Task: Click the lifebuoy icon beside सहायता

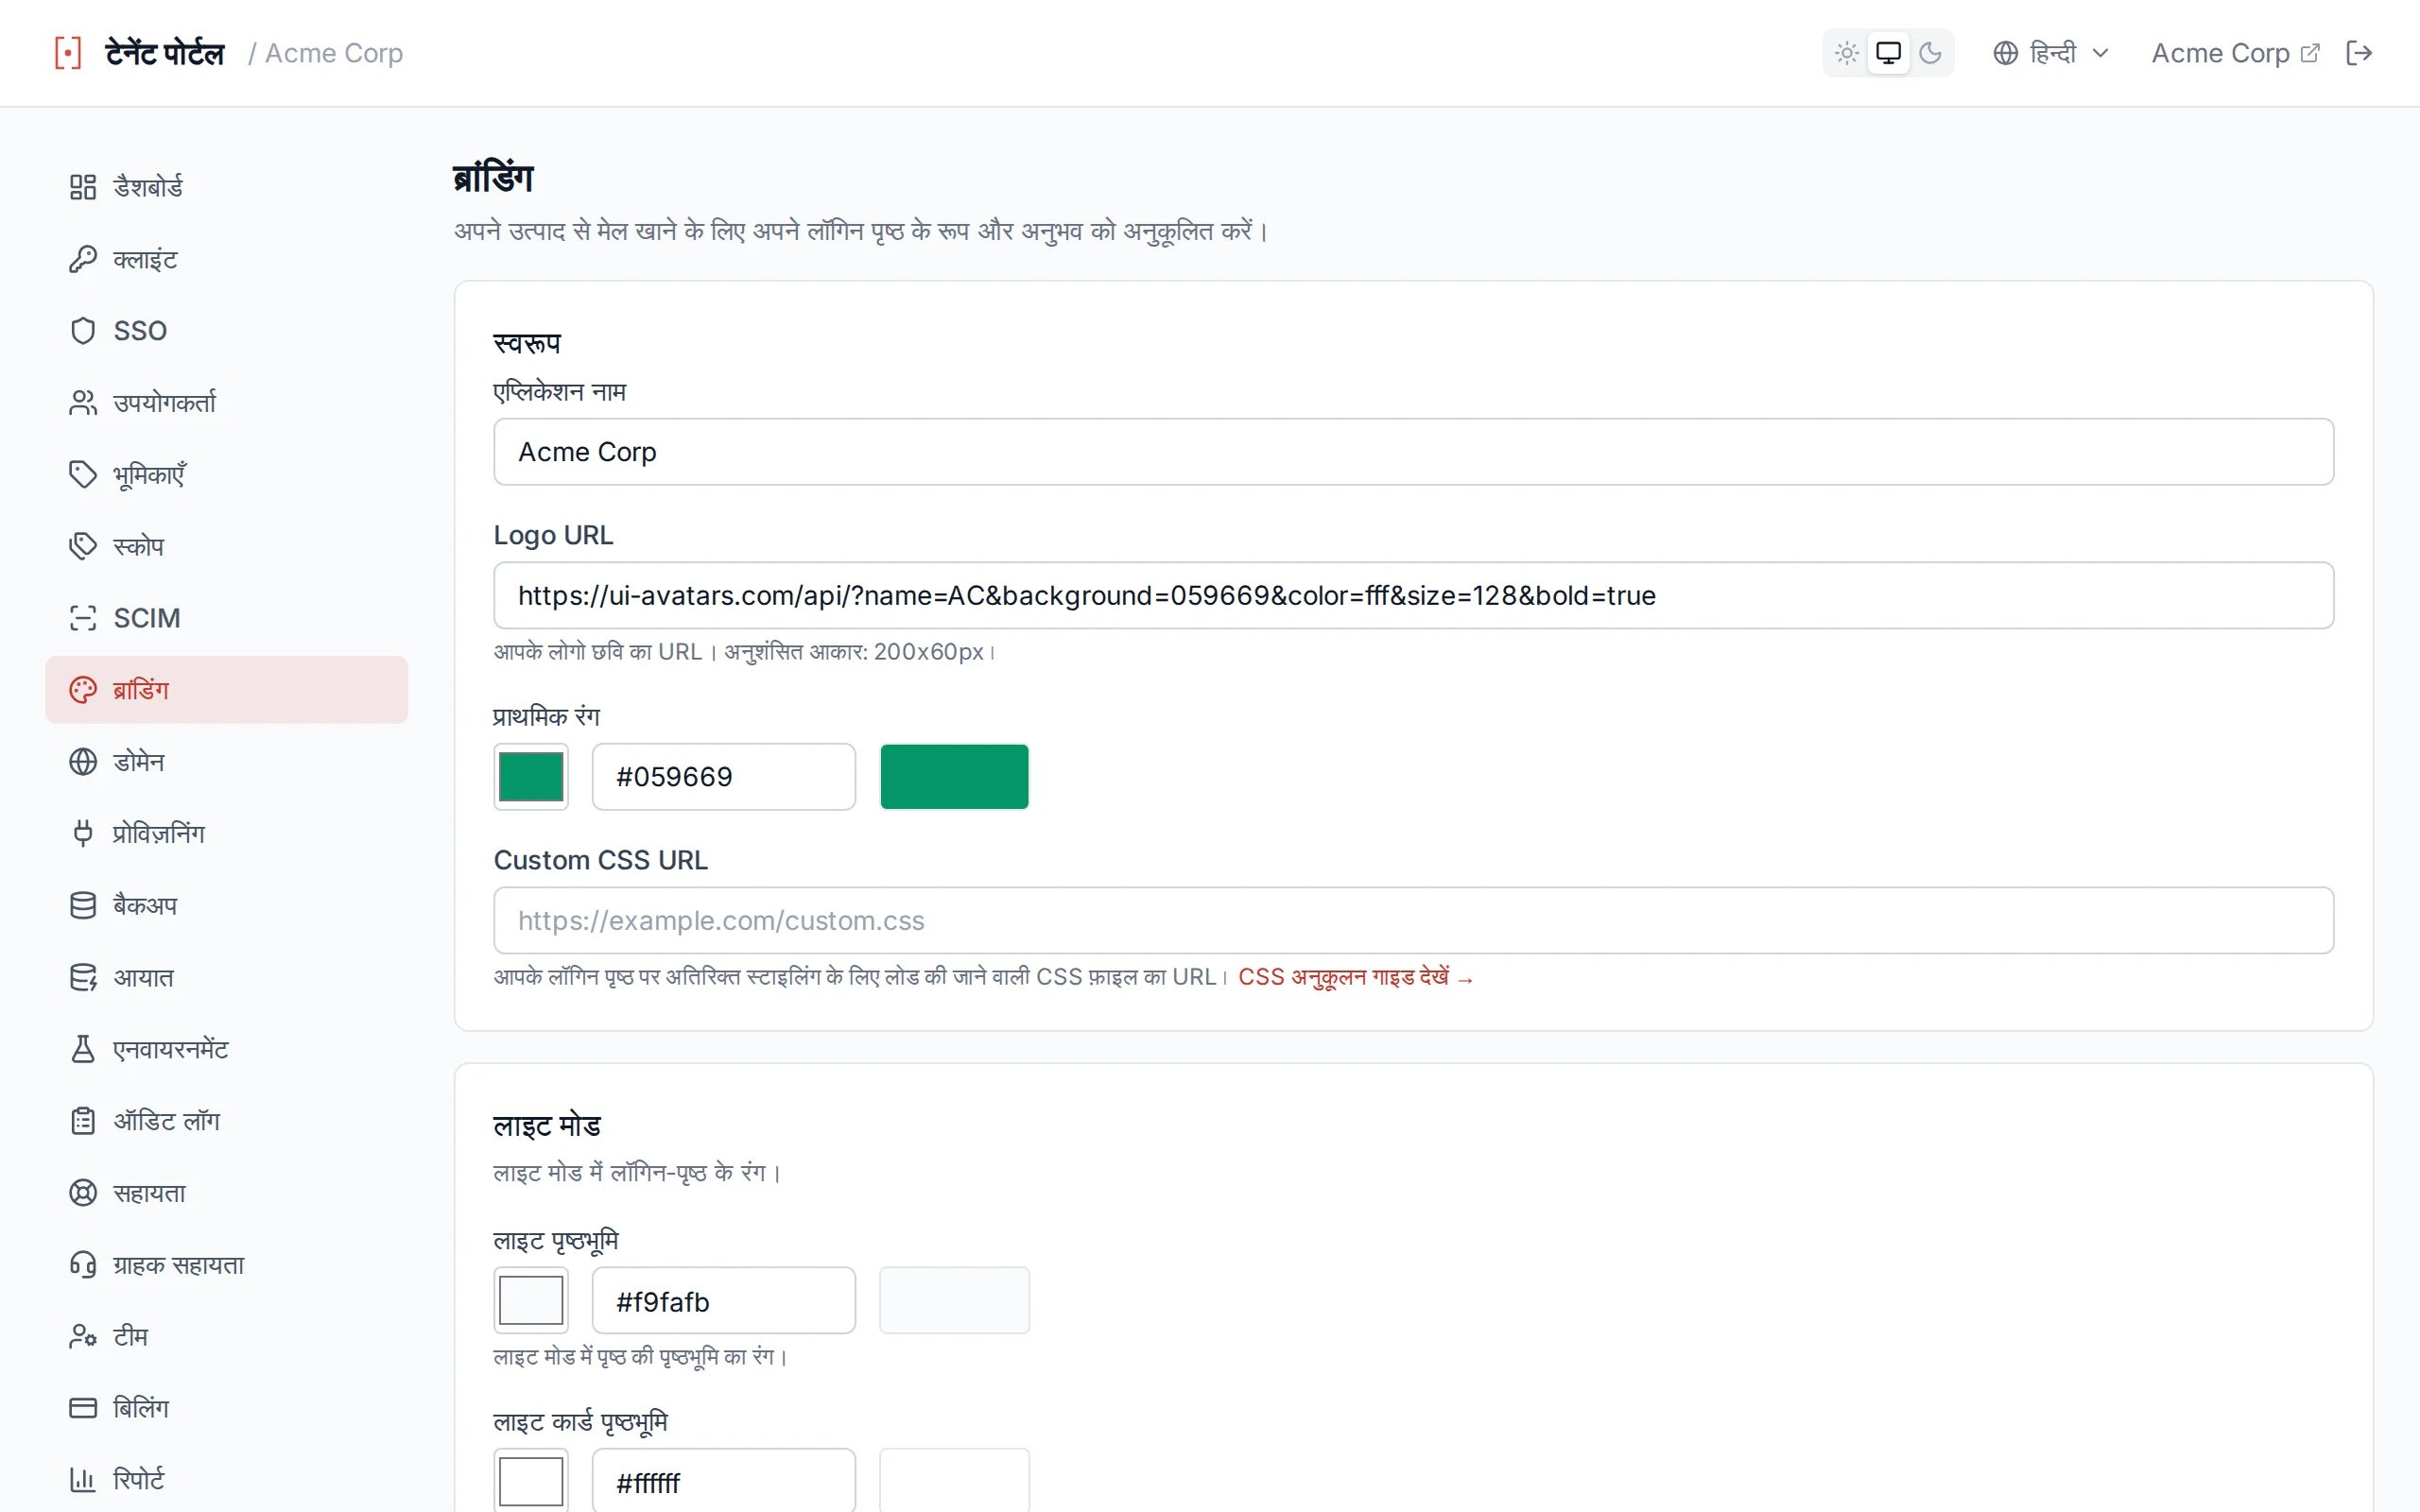Action: pyautogui.click(x=83, y=1193)
